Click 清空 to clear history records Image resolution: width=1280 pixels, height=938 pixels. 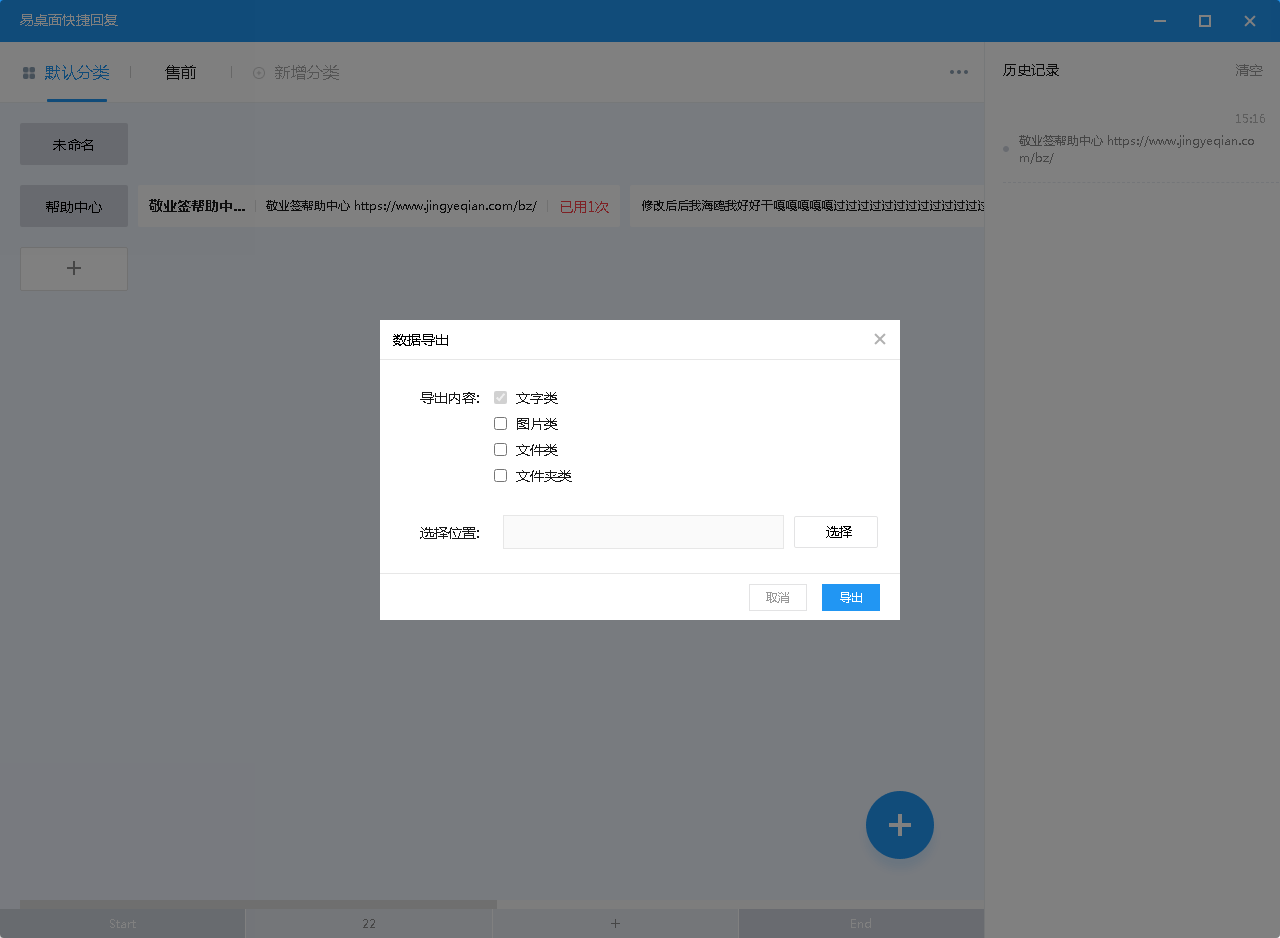[1249, 70]
